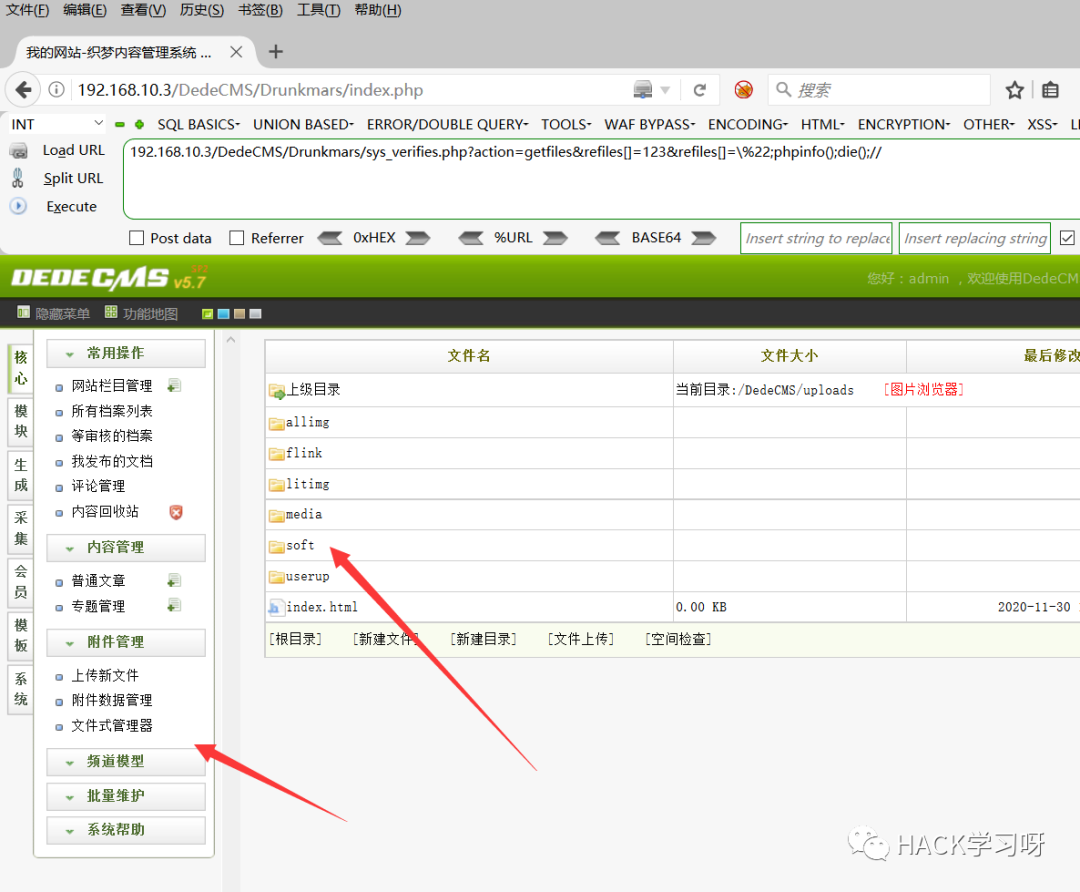Click the Load URL icon
The width and height of the screenshot is (1080, 892).
pyautogui.click(x=19, y=150)
